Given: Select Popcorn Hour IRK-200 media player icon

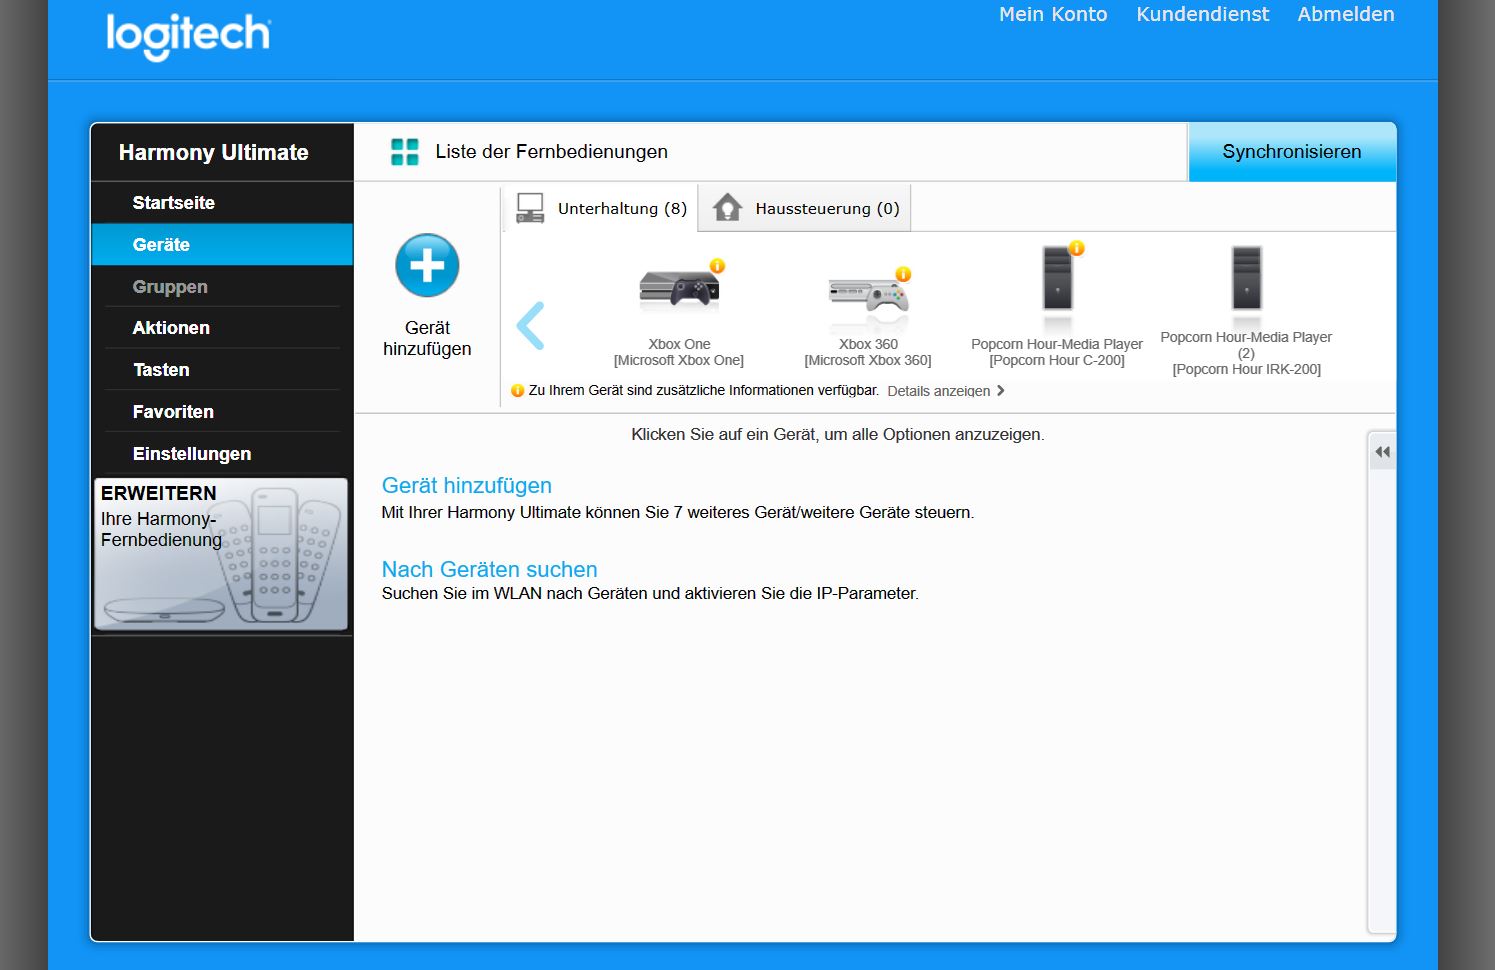Looking at the screenshot, I should coord(1246,278).
